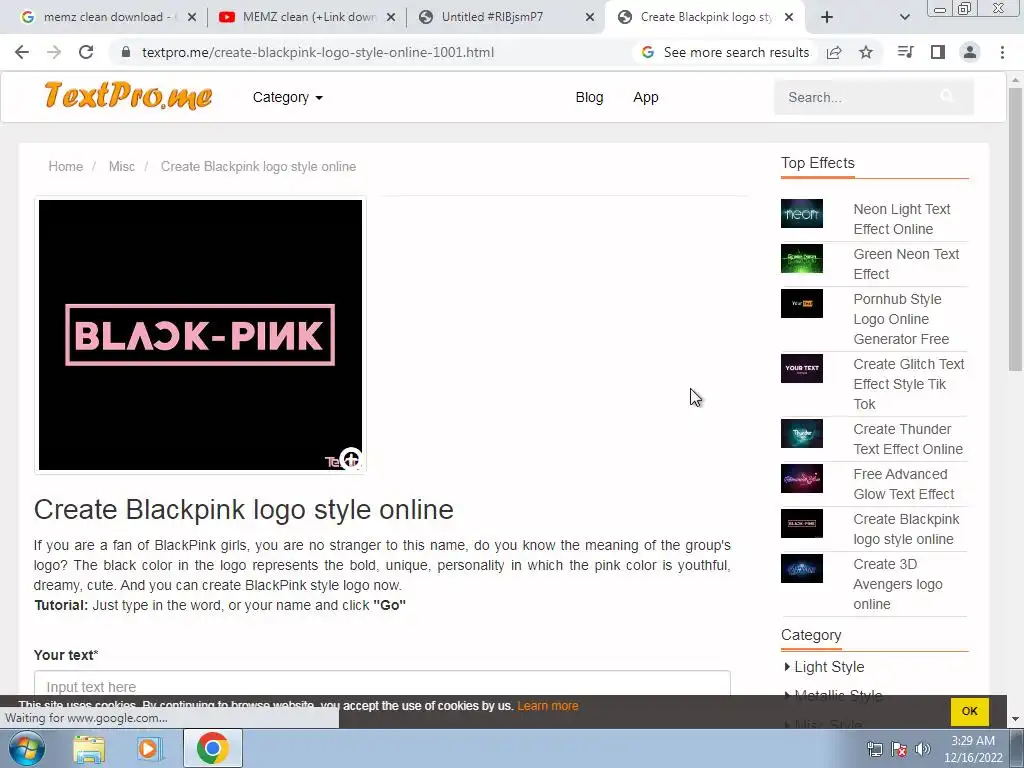
Task: Click the Glitch Text 'YOUR TEXT' thumbnail
Action: 801,368
